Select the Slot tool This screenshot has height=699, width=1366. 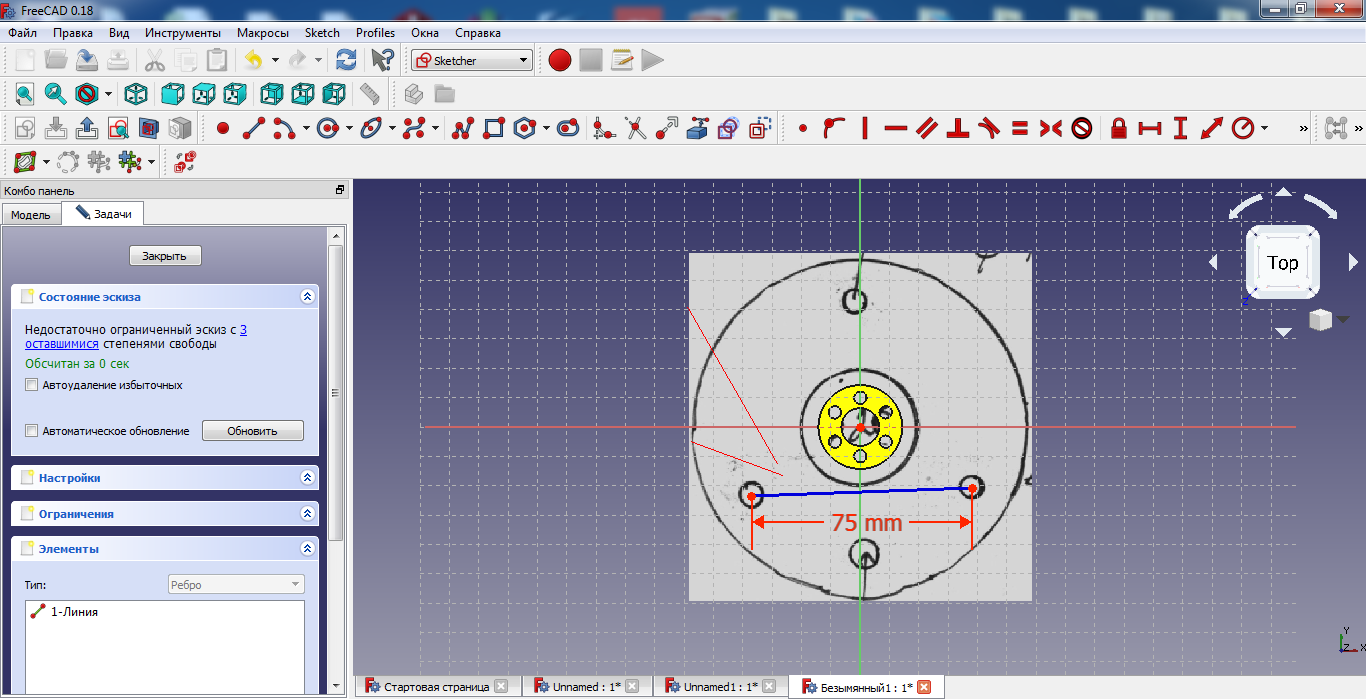coord(568,128)
